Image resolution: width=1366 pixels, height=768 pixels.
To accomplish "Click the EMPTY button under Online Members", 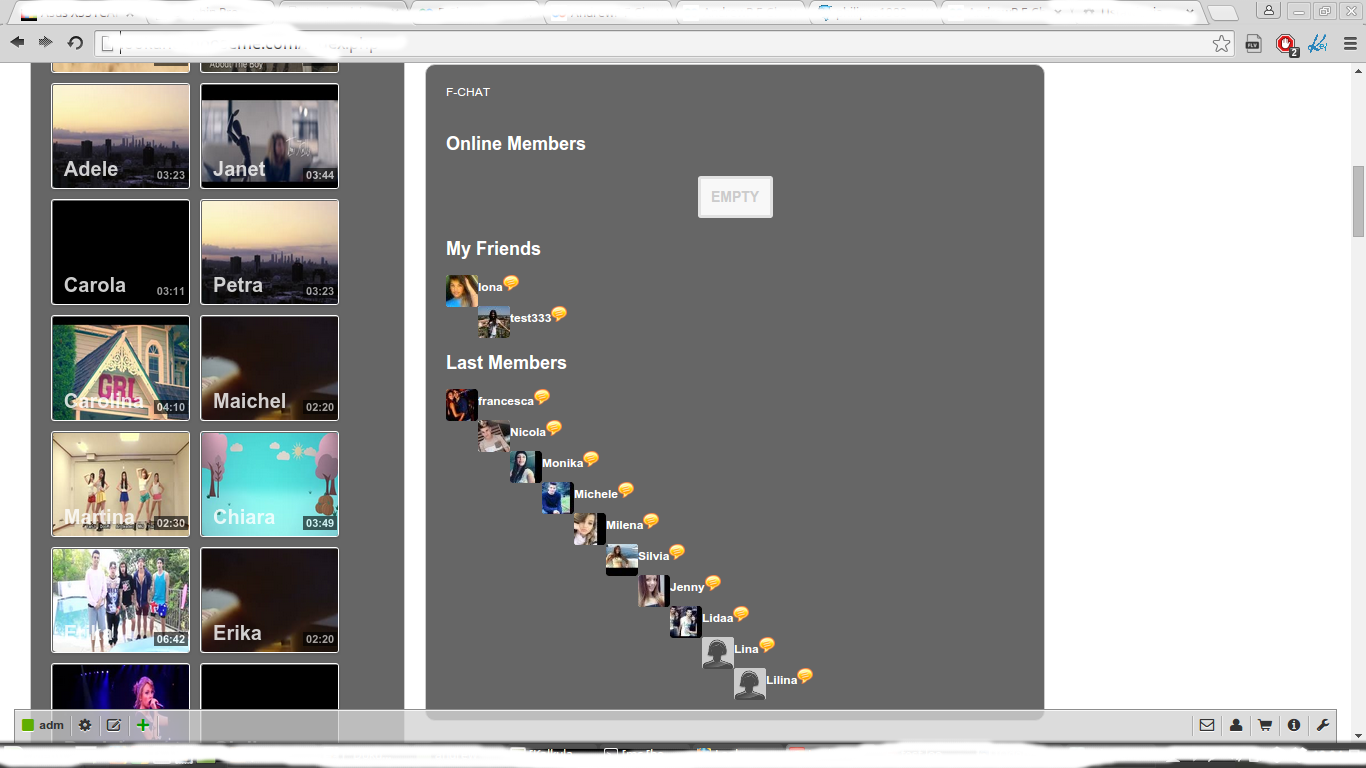I will click(735, 197).
